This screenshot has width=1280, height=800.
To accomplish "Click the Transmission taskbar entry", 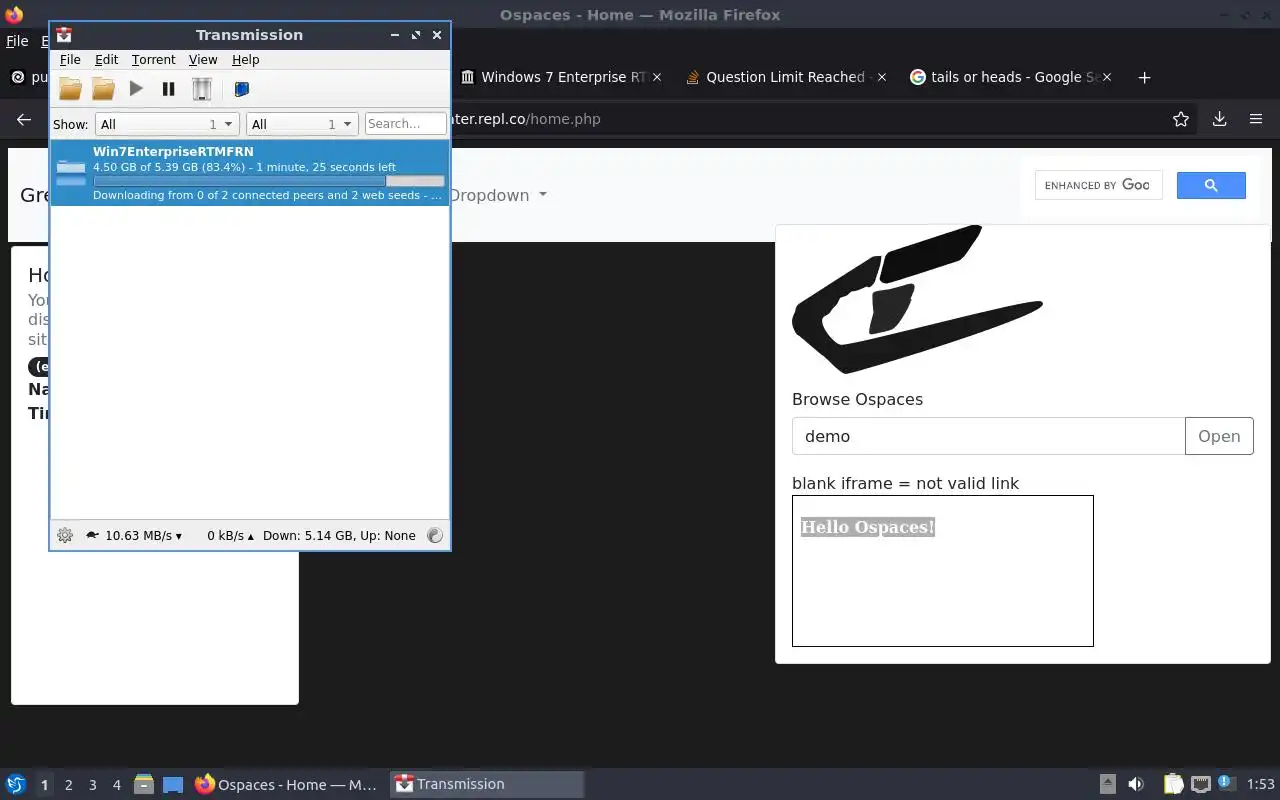I will 486,784.
